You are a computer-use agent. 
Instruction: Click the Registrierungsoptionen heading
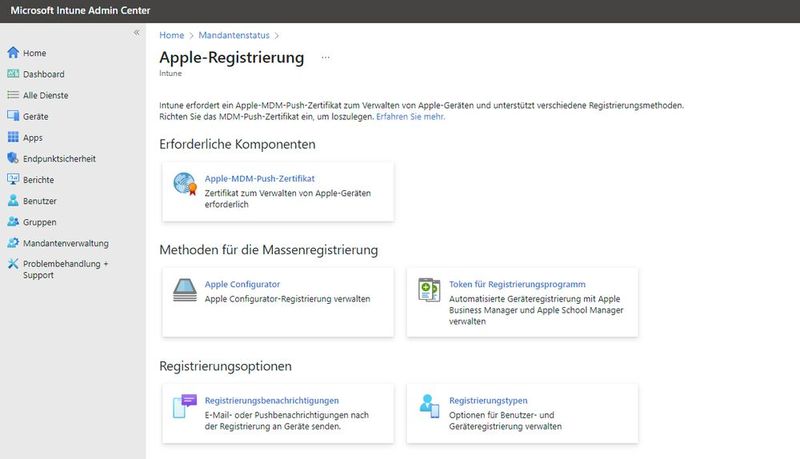tap(226, 366)
